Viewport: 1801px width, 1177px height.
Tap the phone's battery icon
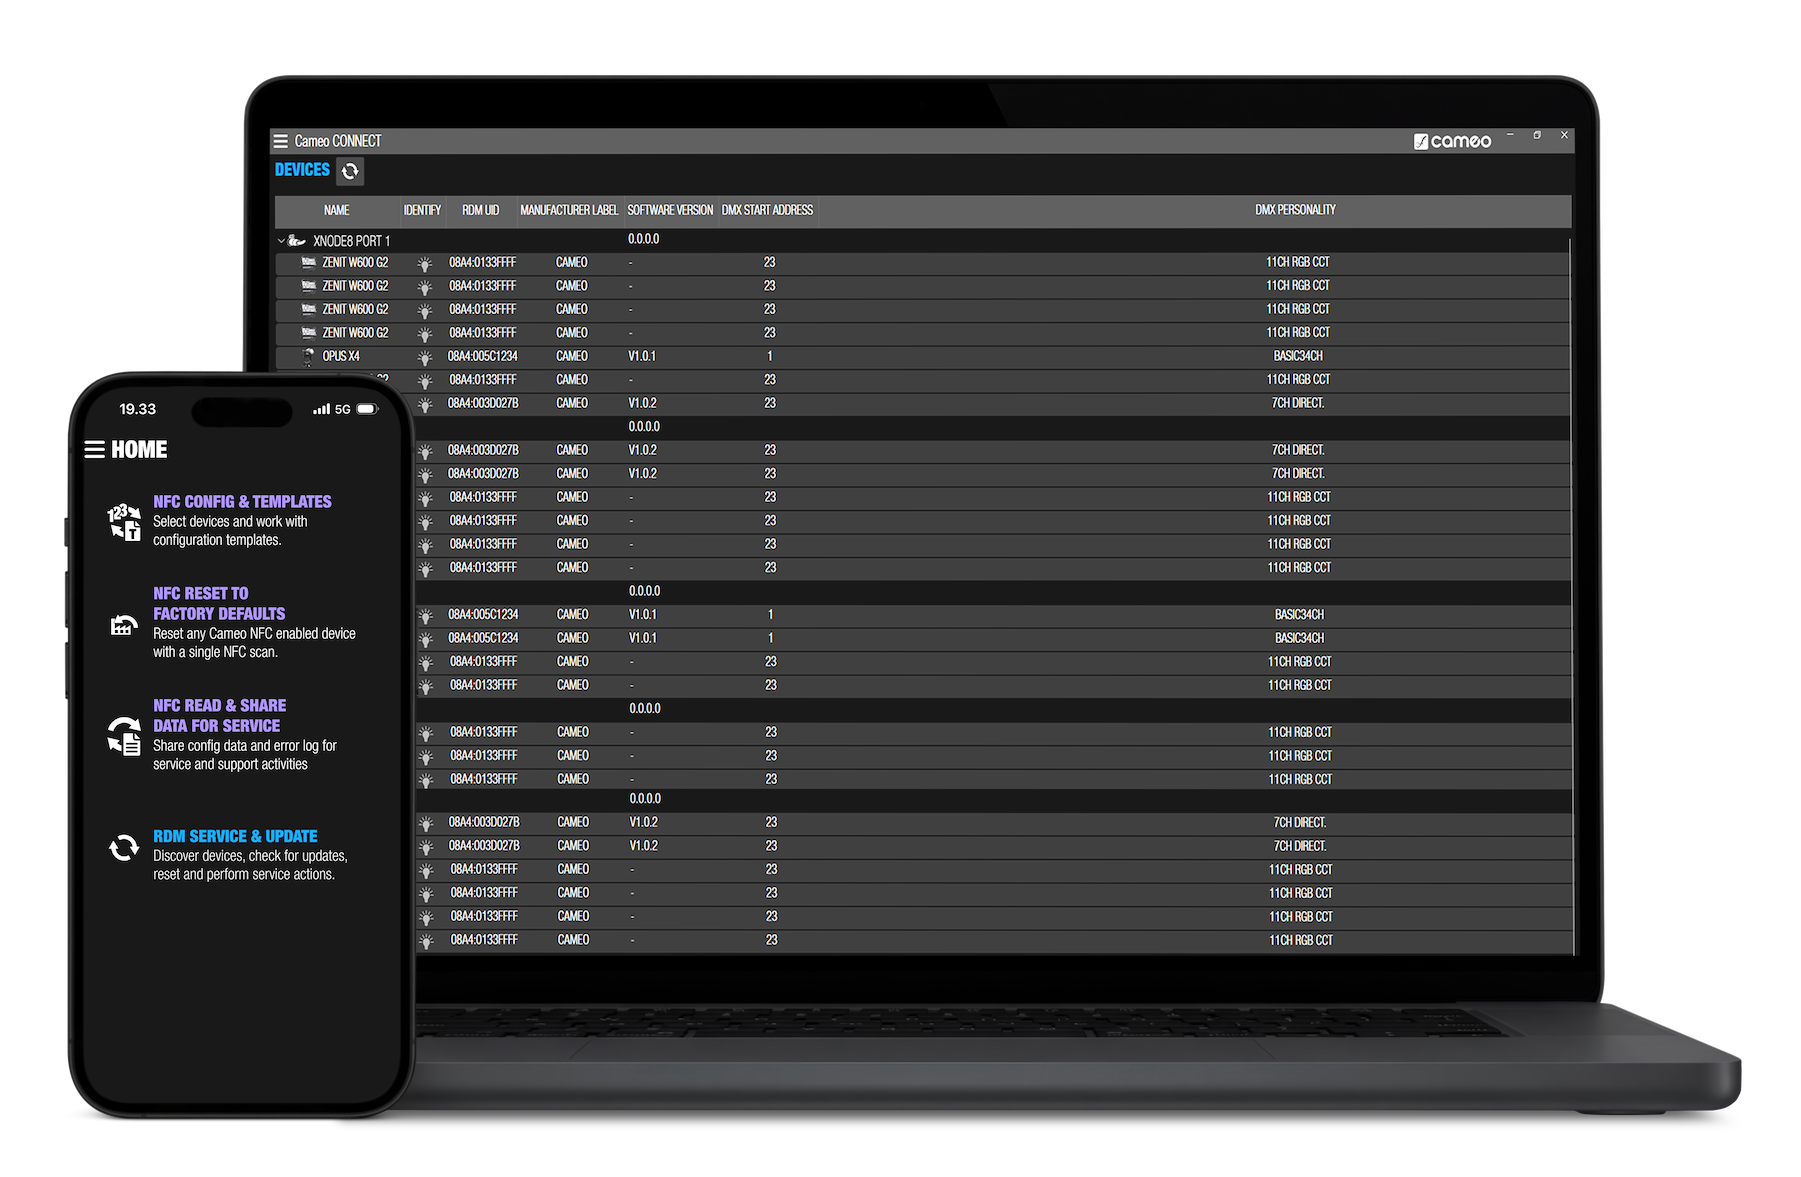click(x=367, y=409)
